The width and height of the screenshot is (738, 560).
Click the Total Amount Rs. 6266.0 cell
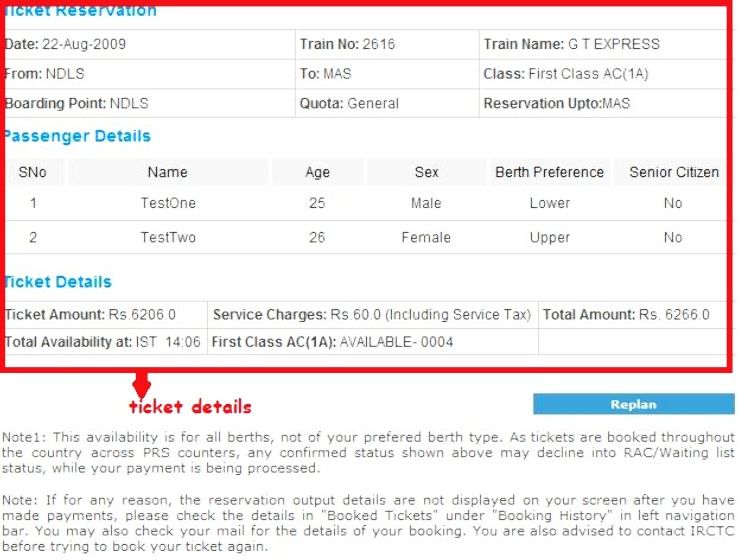tap(626, 314)
